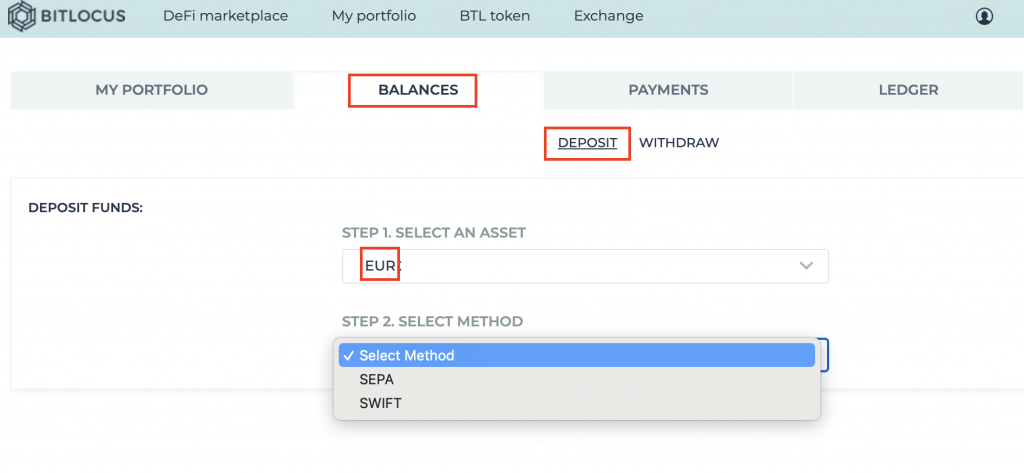Click the method select box edge
Viewport: 1024px width, 473px height.
click(824, 355)
